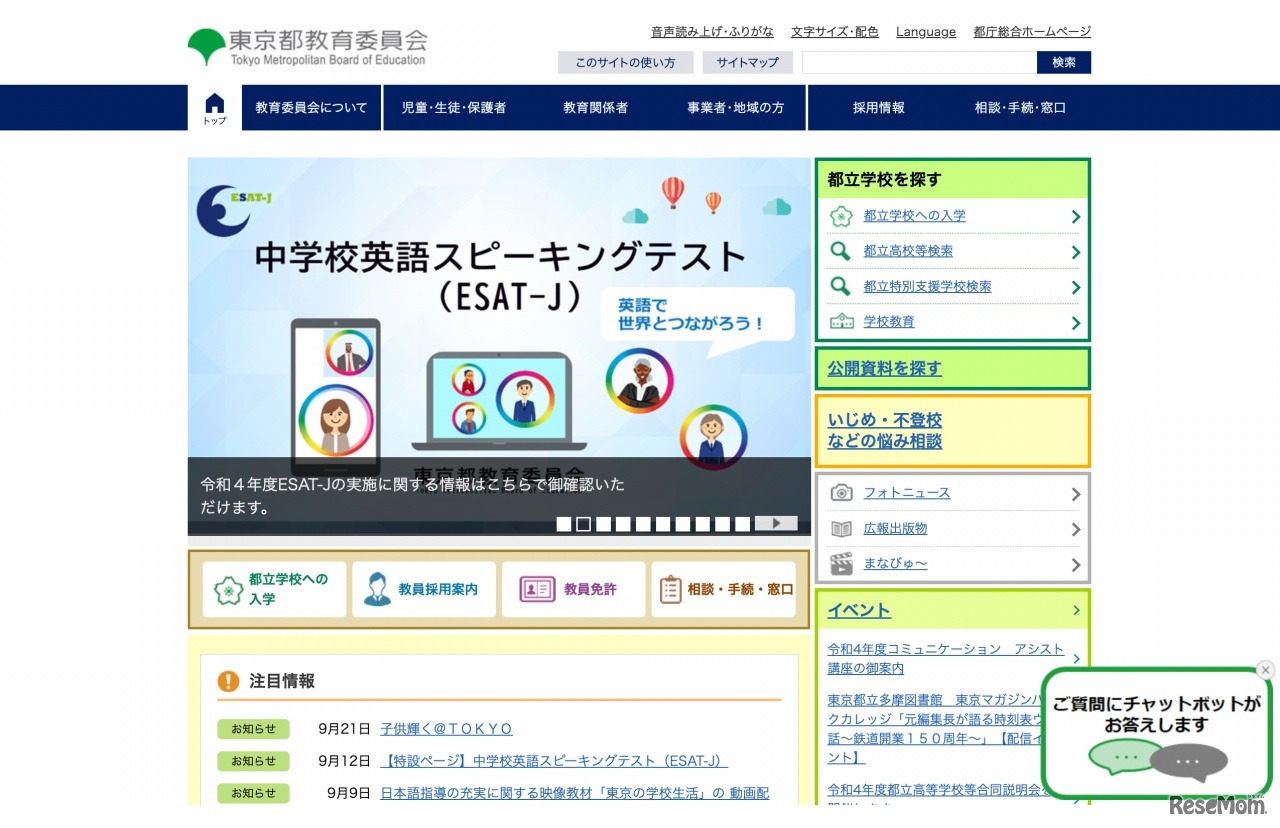Click magnifier icon beside 都立高校等検索
1280x828 pixels.
coord(842,251)
